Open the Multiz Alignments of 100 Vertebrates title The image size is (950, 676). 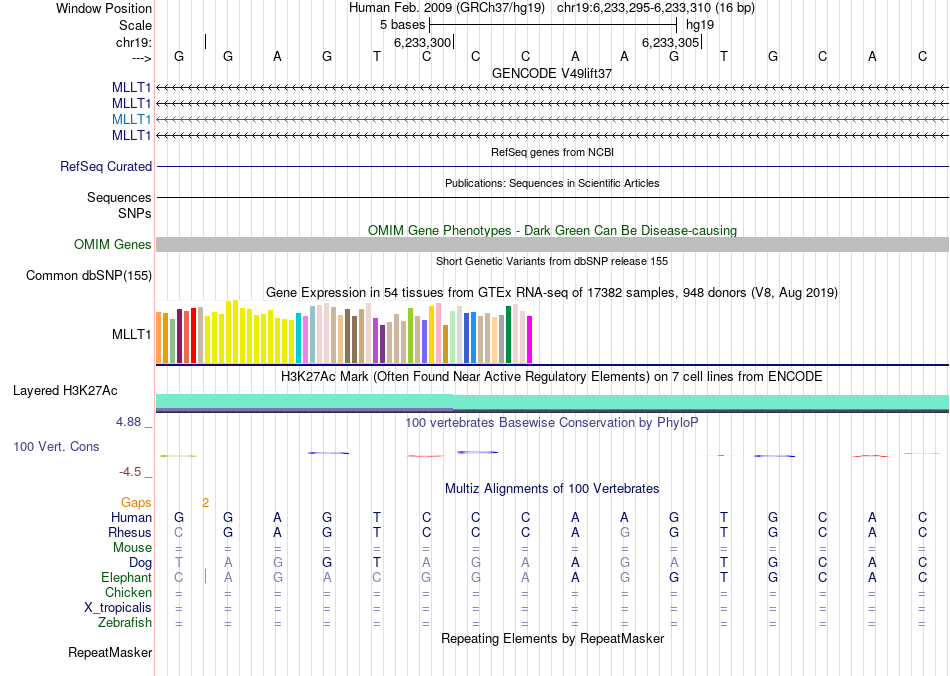[552, 489]
